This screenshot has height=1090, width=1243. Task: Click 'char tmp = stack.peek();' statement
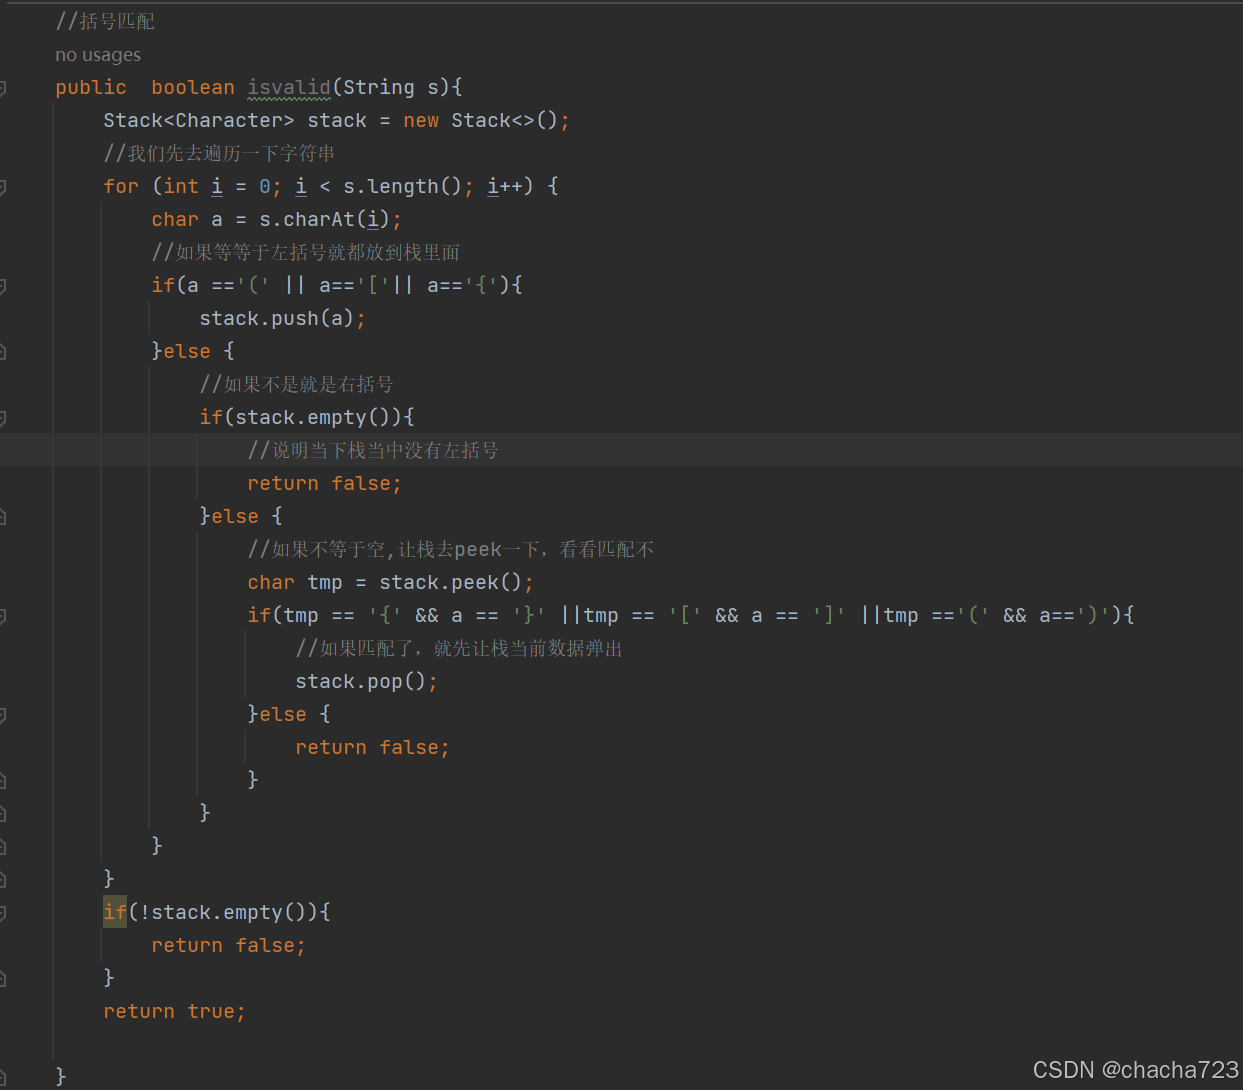click(391, 583)
